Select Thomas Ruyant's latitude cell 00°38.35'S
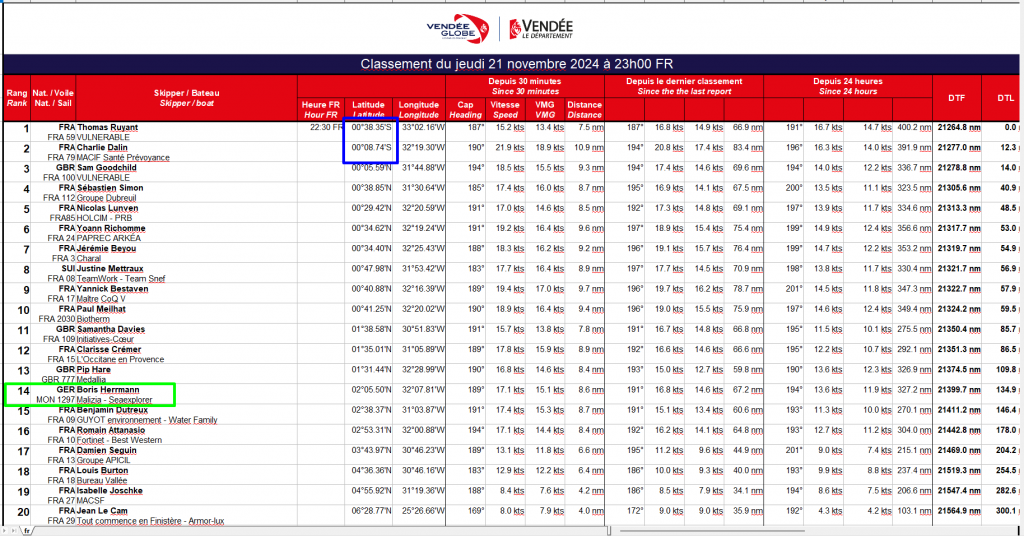1024x536 pixels. pos(372,128)
